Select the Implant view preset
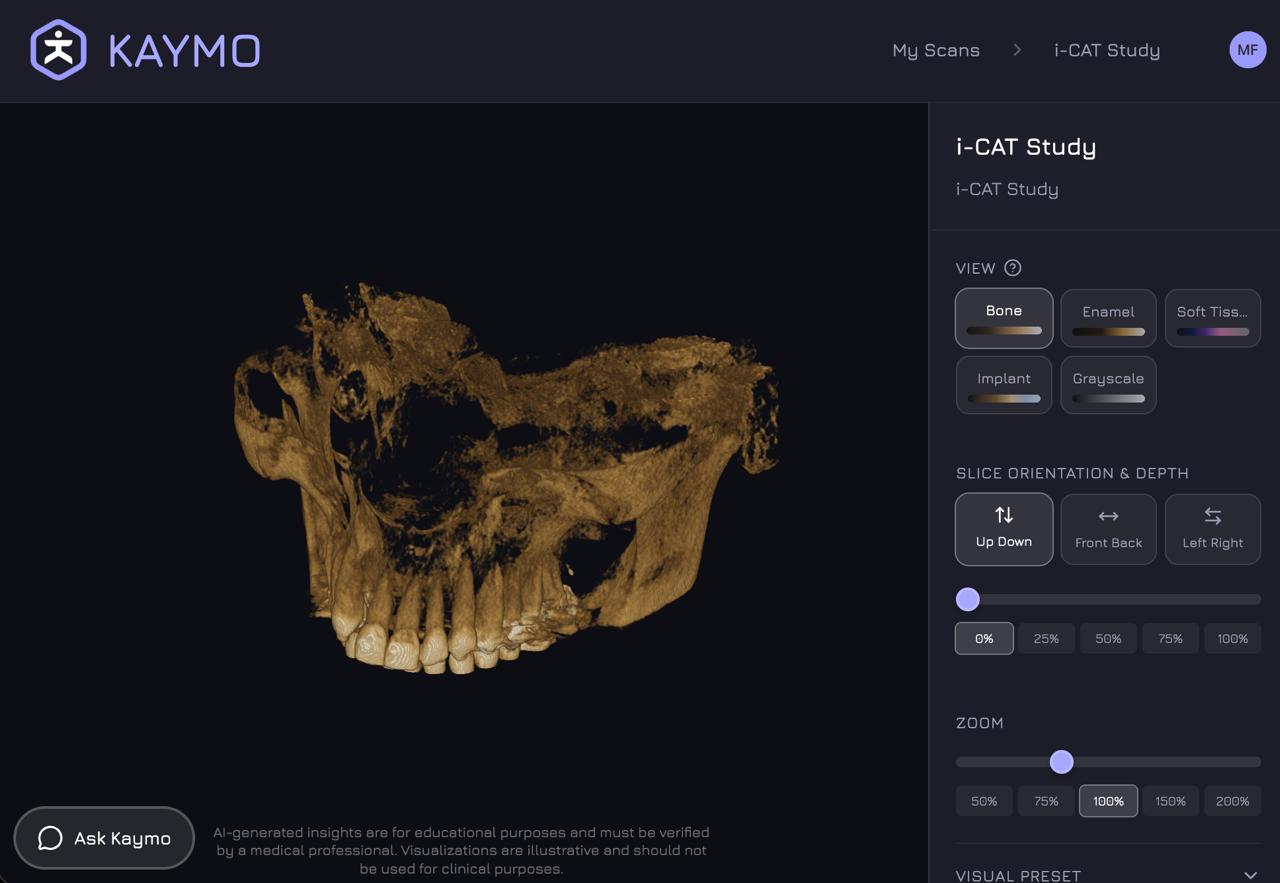This screenshot has width=1280, height=883. (1003, 384)
